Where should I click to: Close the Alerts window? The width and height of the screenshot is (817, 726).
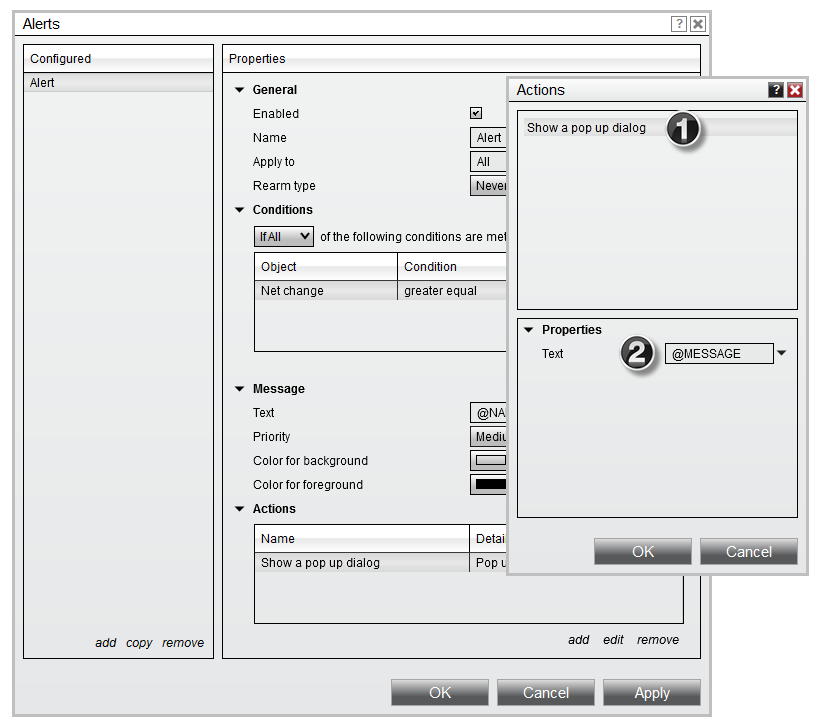point(698,24)
